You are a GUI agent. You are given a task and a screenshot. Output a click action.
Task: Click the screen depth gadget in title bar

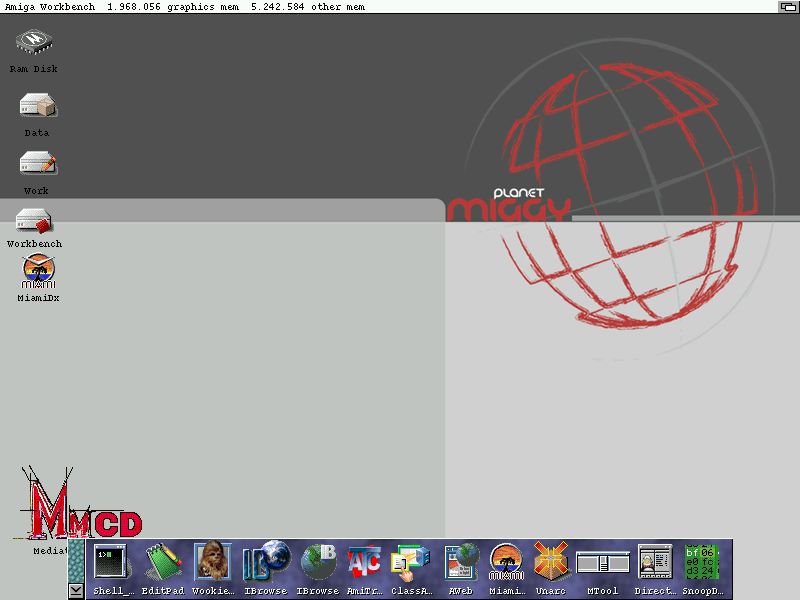(x=788, y=7)
